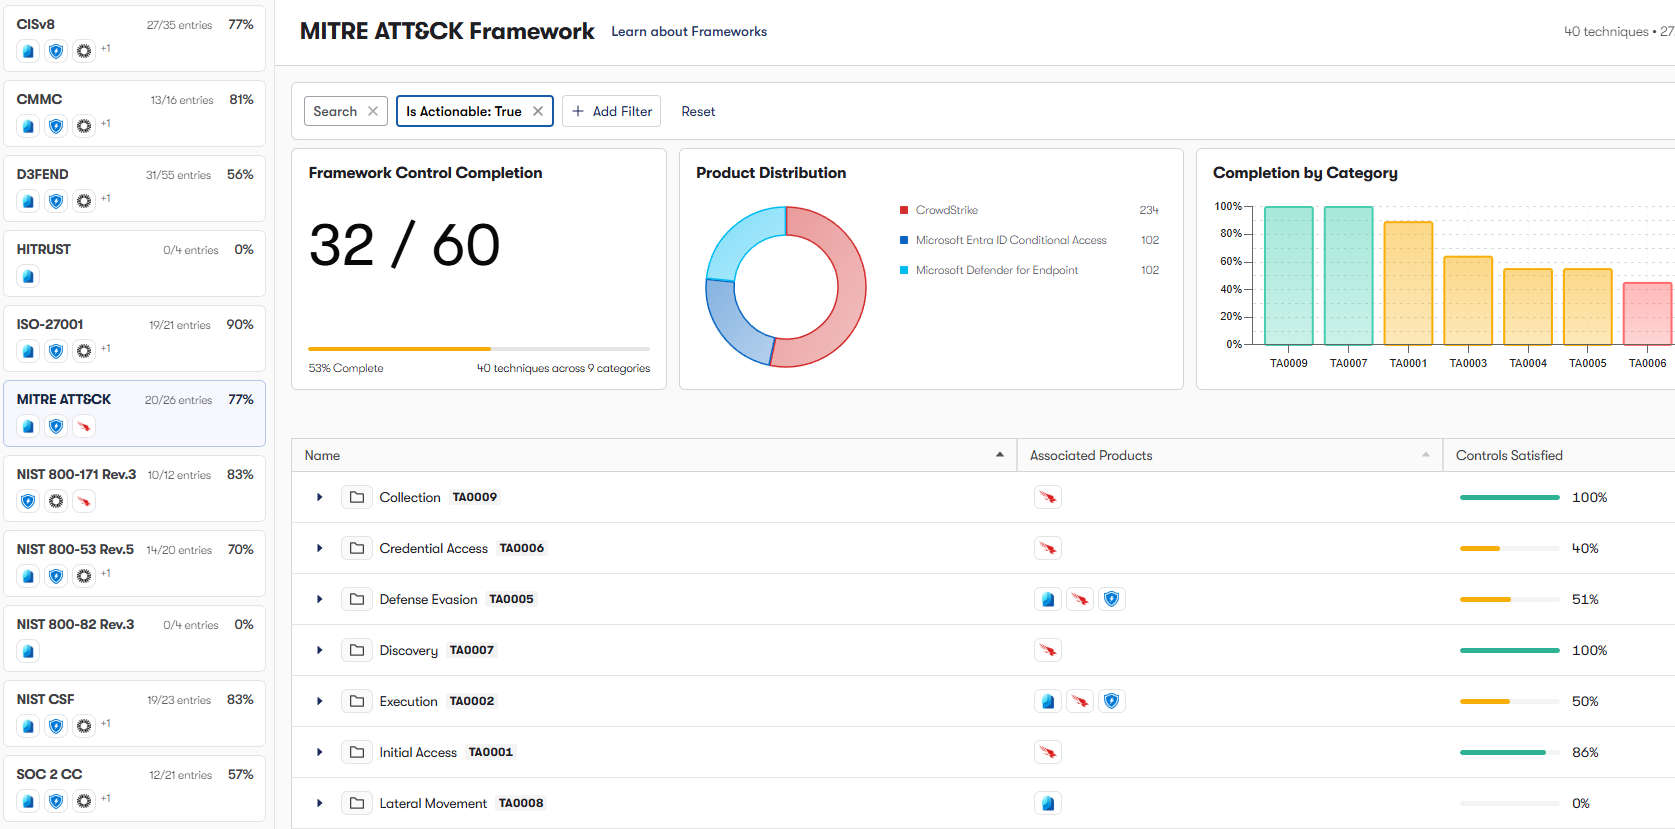Expand the Defense Evasion TA0005 row

[320, 599]
